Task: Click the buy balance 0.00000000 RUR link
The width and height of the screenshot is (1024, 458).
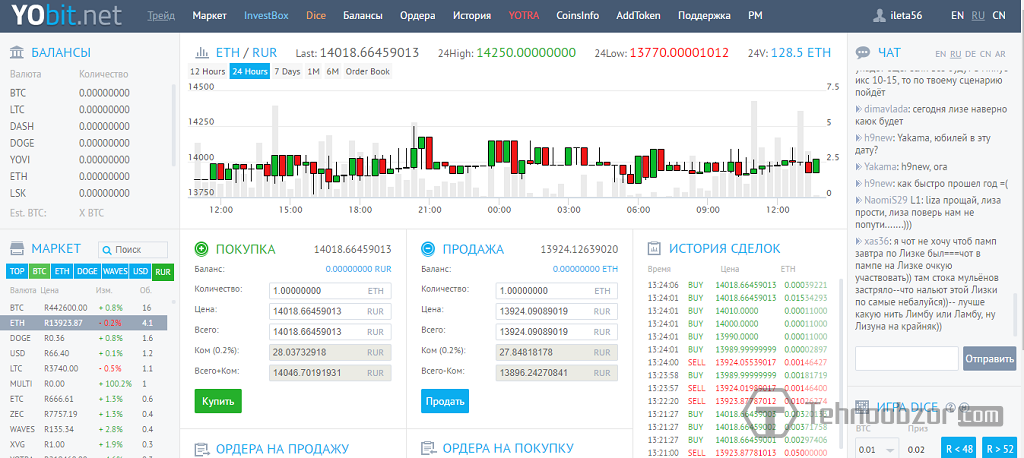Action: click(358, 269)
